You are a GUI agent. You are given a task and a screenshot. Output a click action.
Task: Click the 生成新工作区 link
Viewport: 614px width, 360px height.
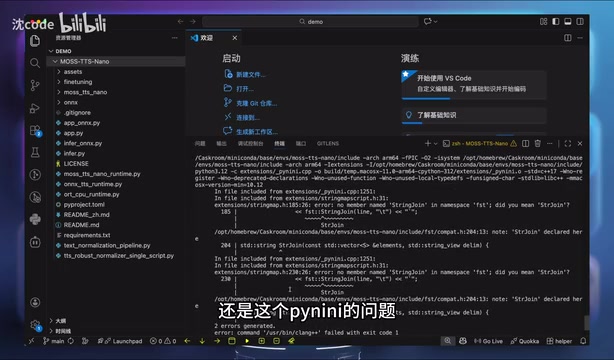pyautogui.click(x=257, y=132)
